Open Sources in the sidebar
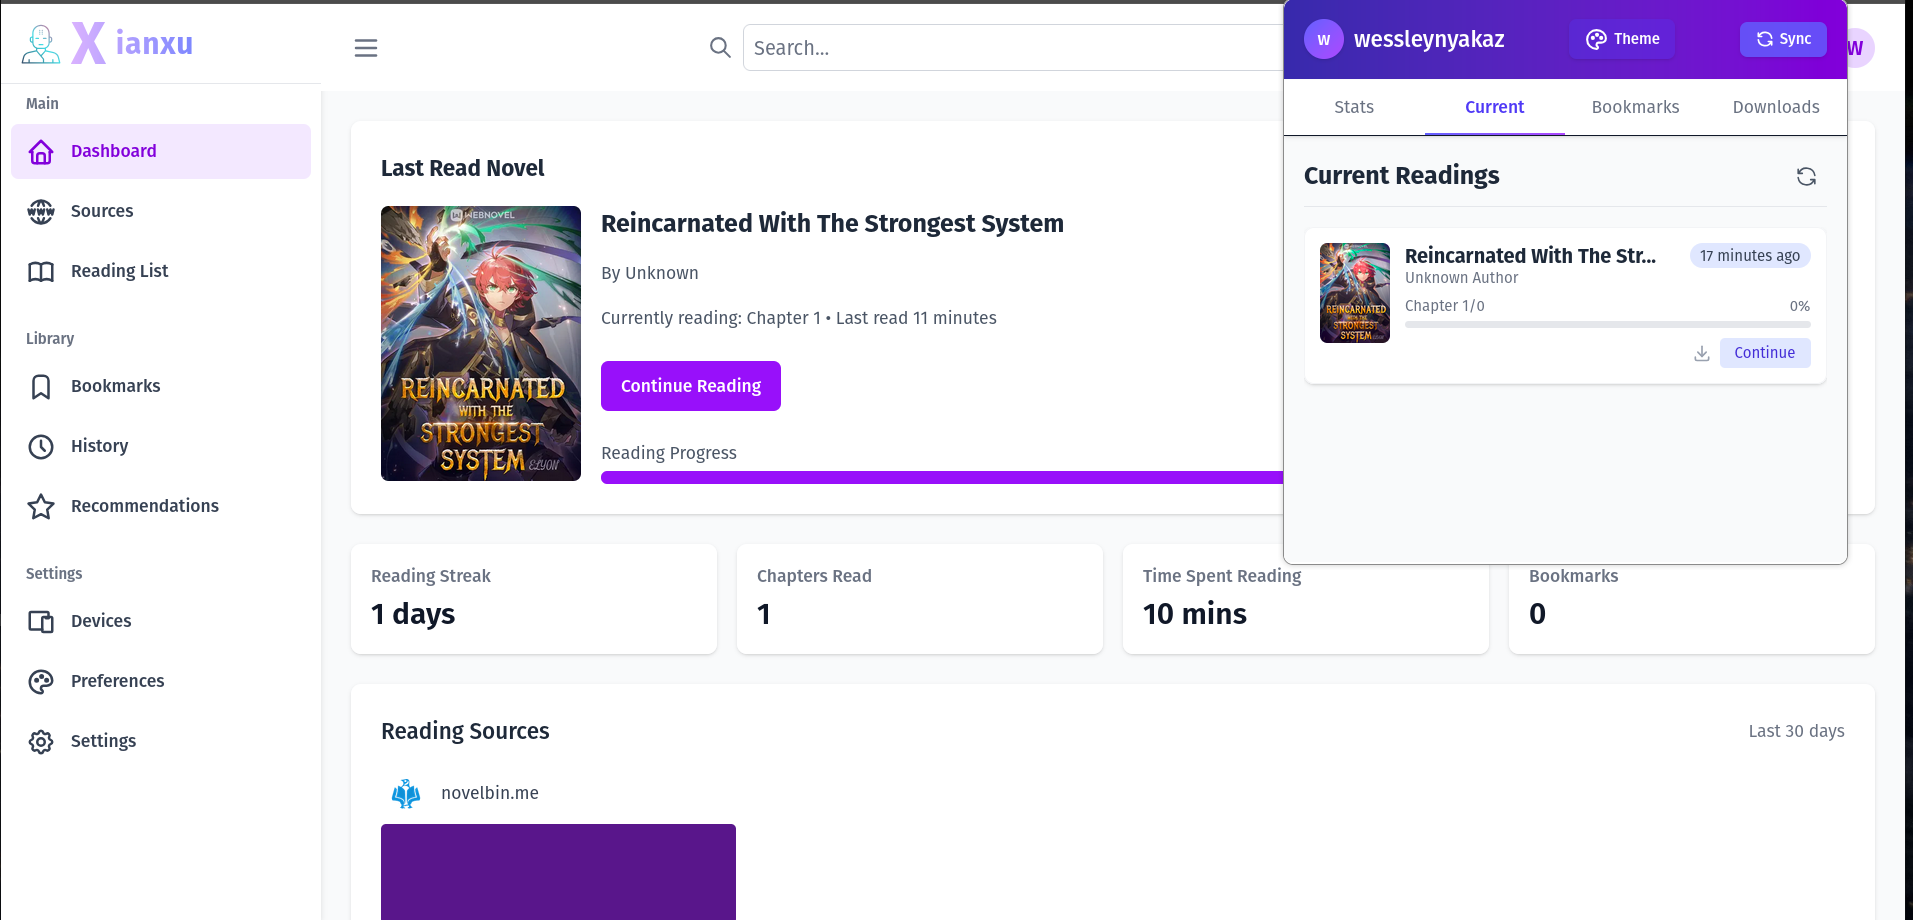The height and width of the screenshot is (920, 1913). [x=161, y=211]
